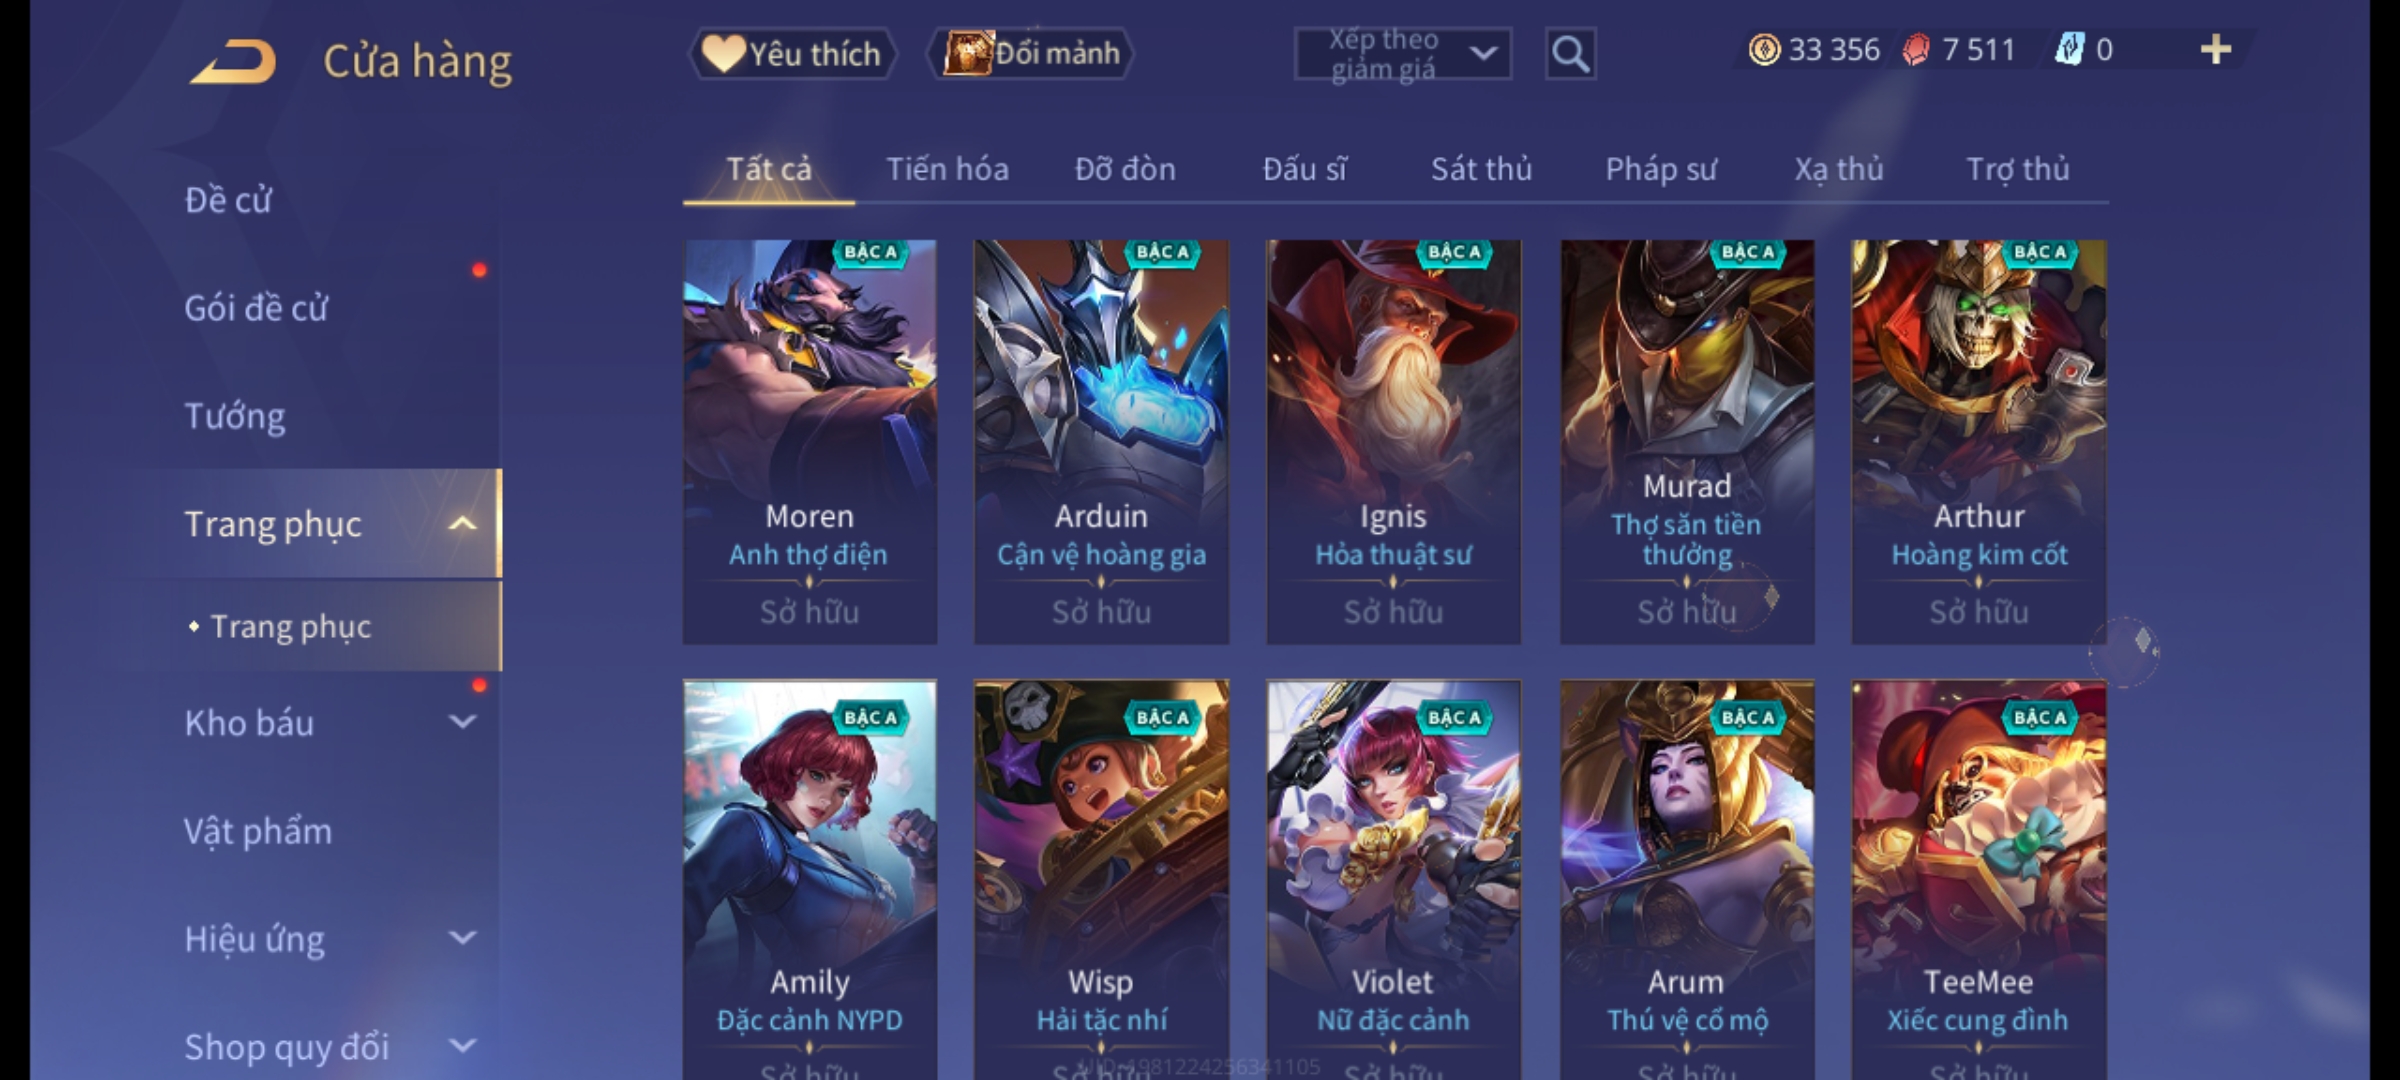Screen dimensions: 2400x1080
Task: Select the Violet Nữ đặc cảnh skin card
Action: point(1393,880)
